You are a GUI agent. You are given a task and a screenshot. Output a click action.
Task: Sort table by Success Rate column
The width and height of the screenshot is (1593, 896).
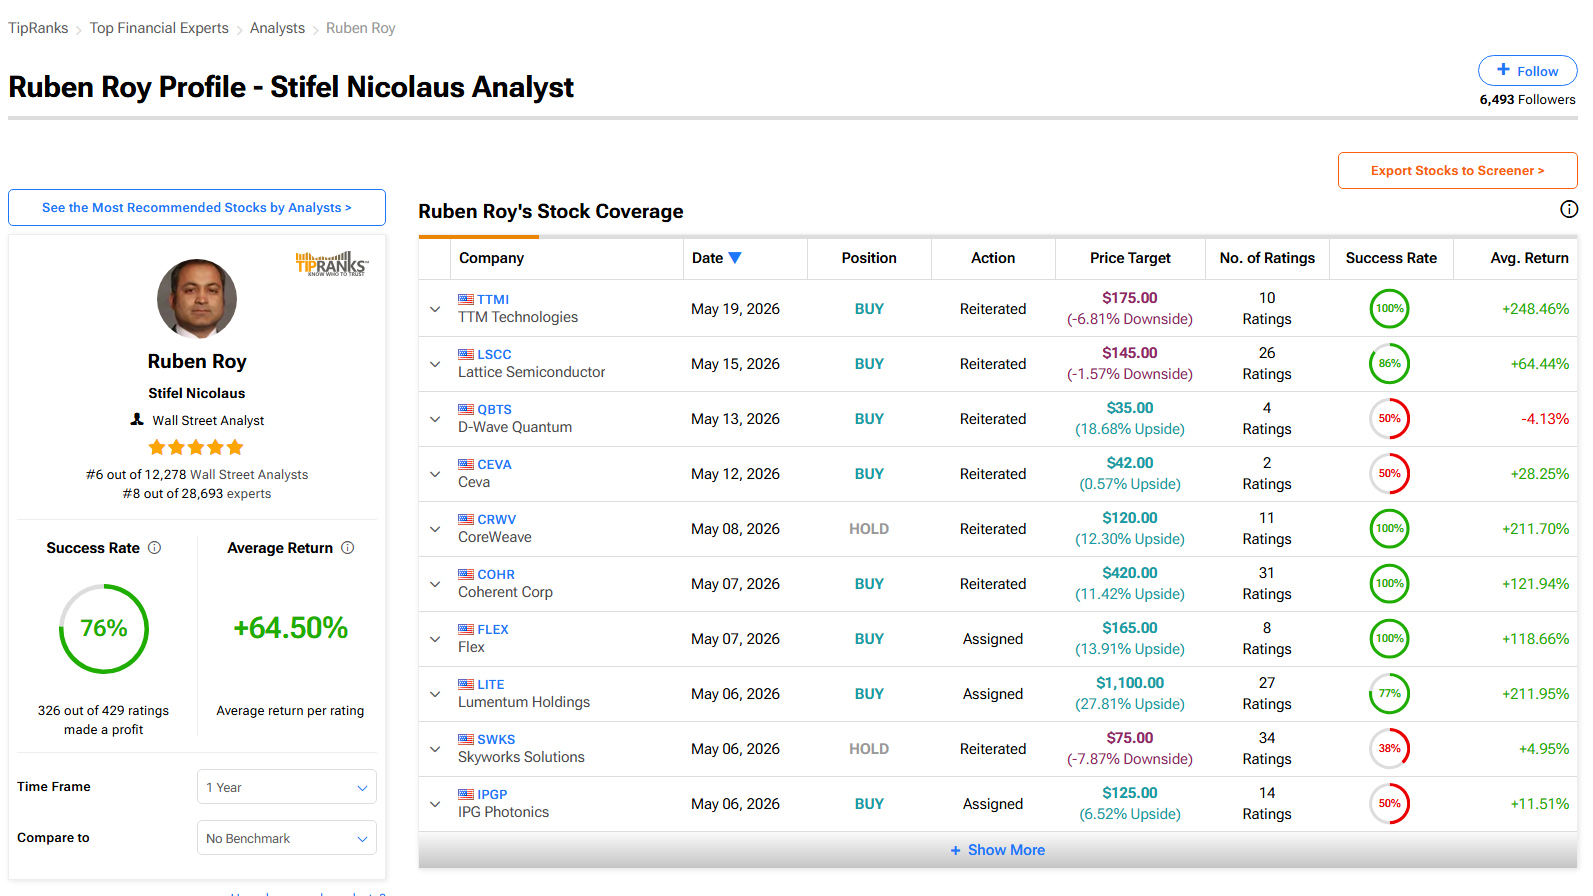(x=1391, y=258)
